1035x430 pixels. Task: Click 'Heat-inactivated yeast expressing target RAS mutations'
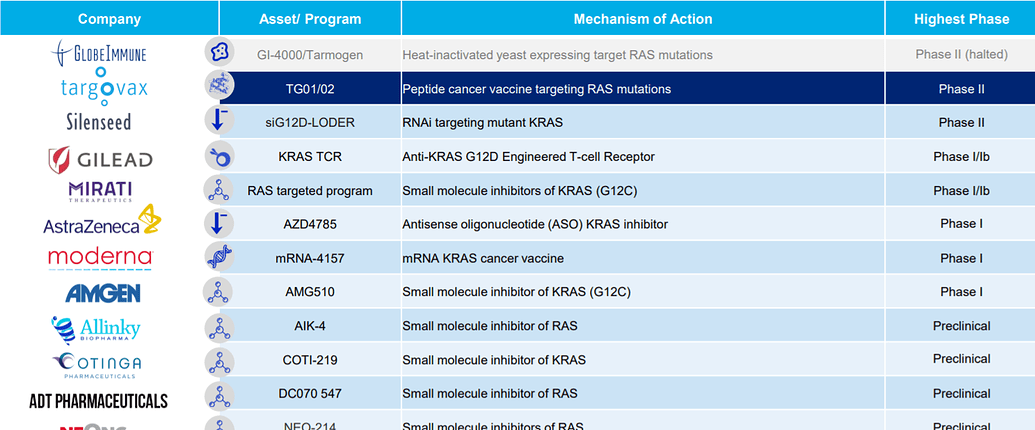558,55
